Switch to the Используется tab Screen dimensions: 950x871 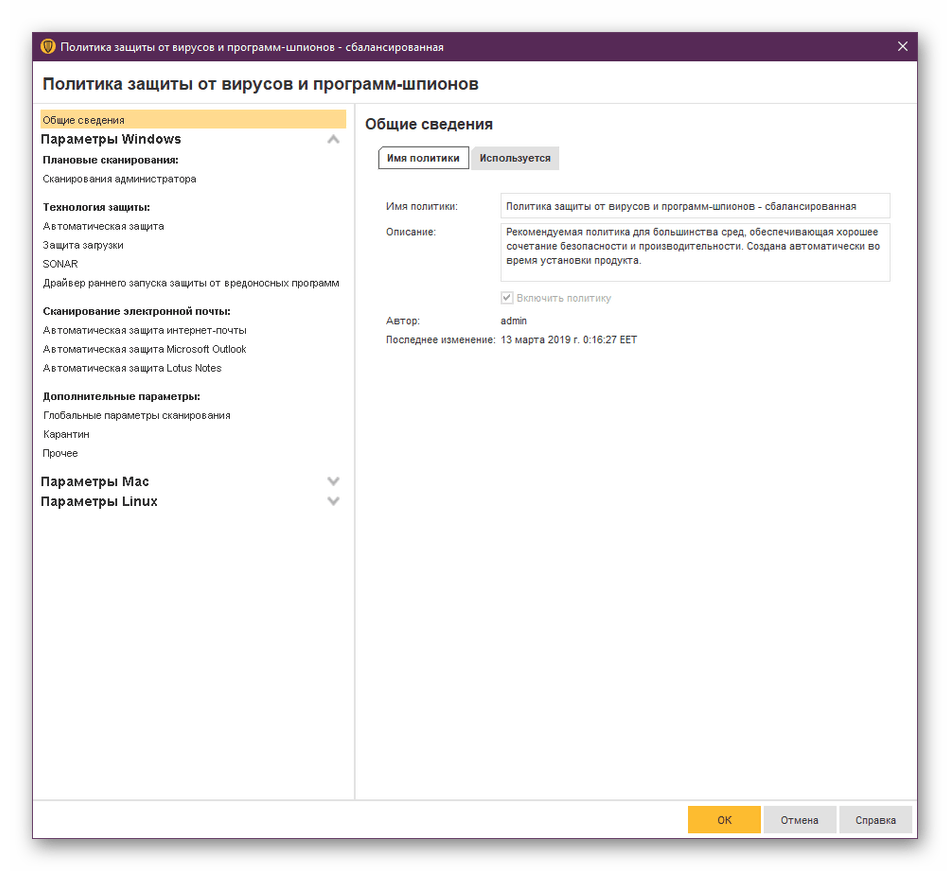516,158
